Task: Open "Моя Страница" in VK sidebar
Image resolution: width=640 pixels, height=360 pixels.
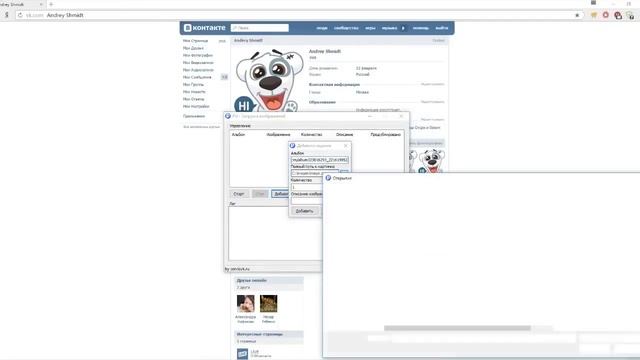Action: click(196, 41)
